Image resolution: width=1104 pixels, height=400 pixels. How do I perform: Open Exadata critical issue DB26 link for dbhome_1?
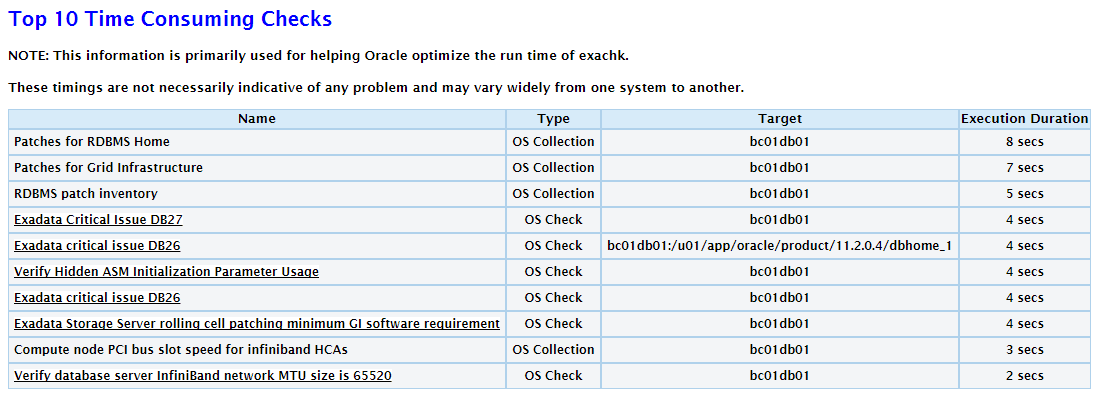click(97, 246)
